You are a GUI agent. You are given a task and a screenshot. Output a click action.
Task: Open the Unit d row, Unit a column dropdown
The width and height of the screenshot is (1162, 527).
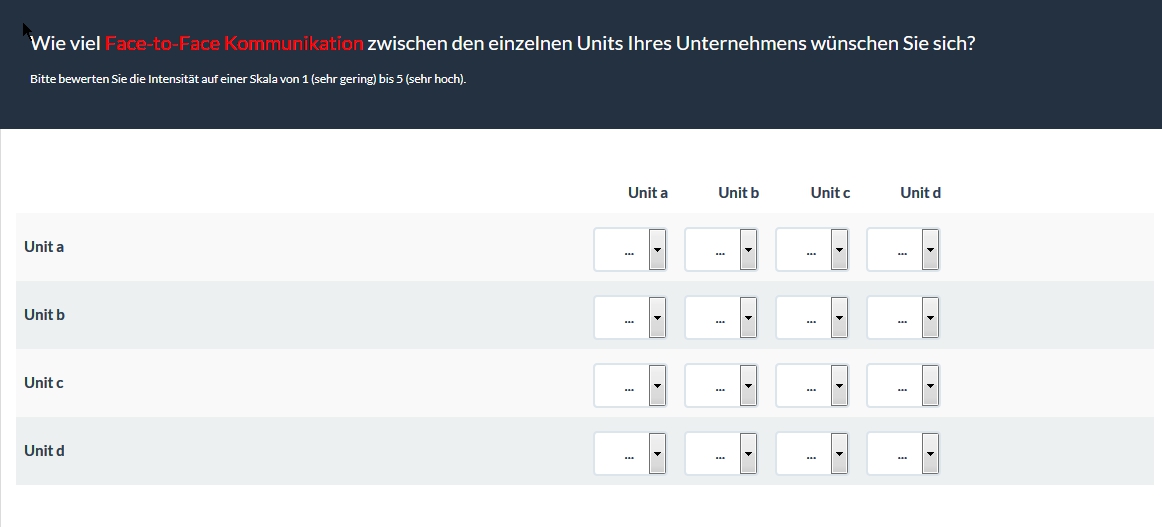630,454
